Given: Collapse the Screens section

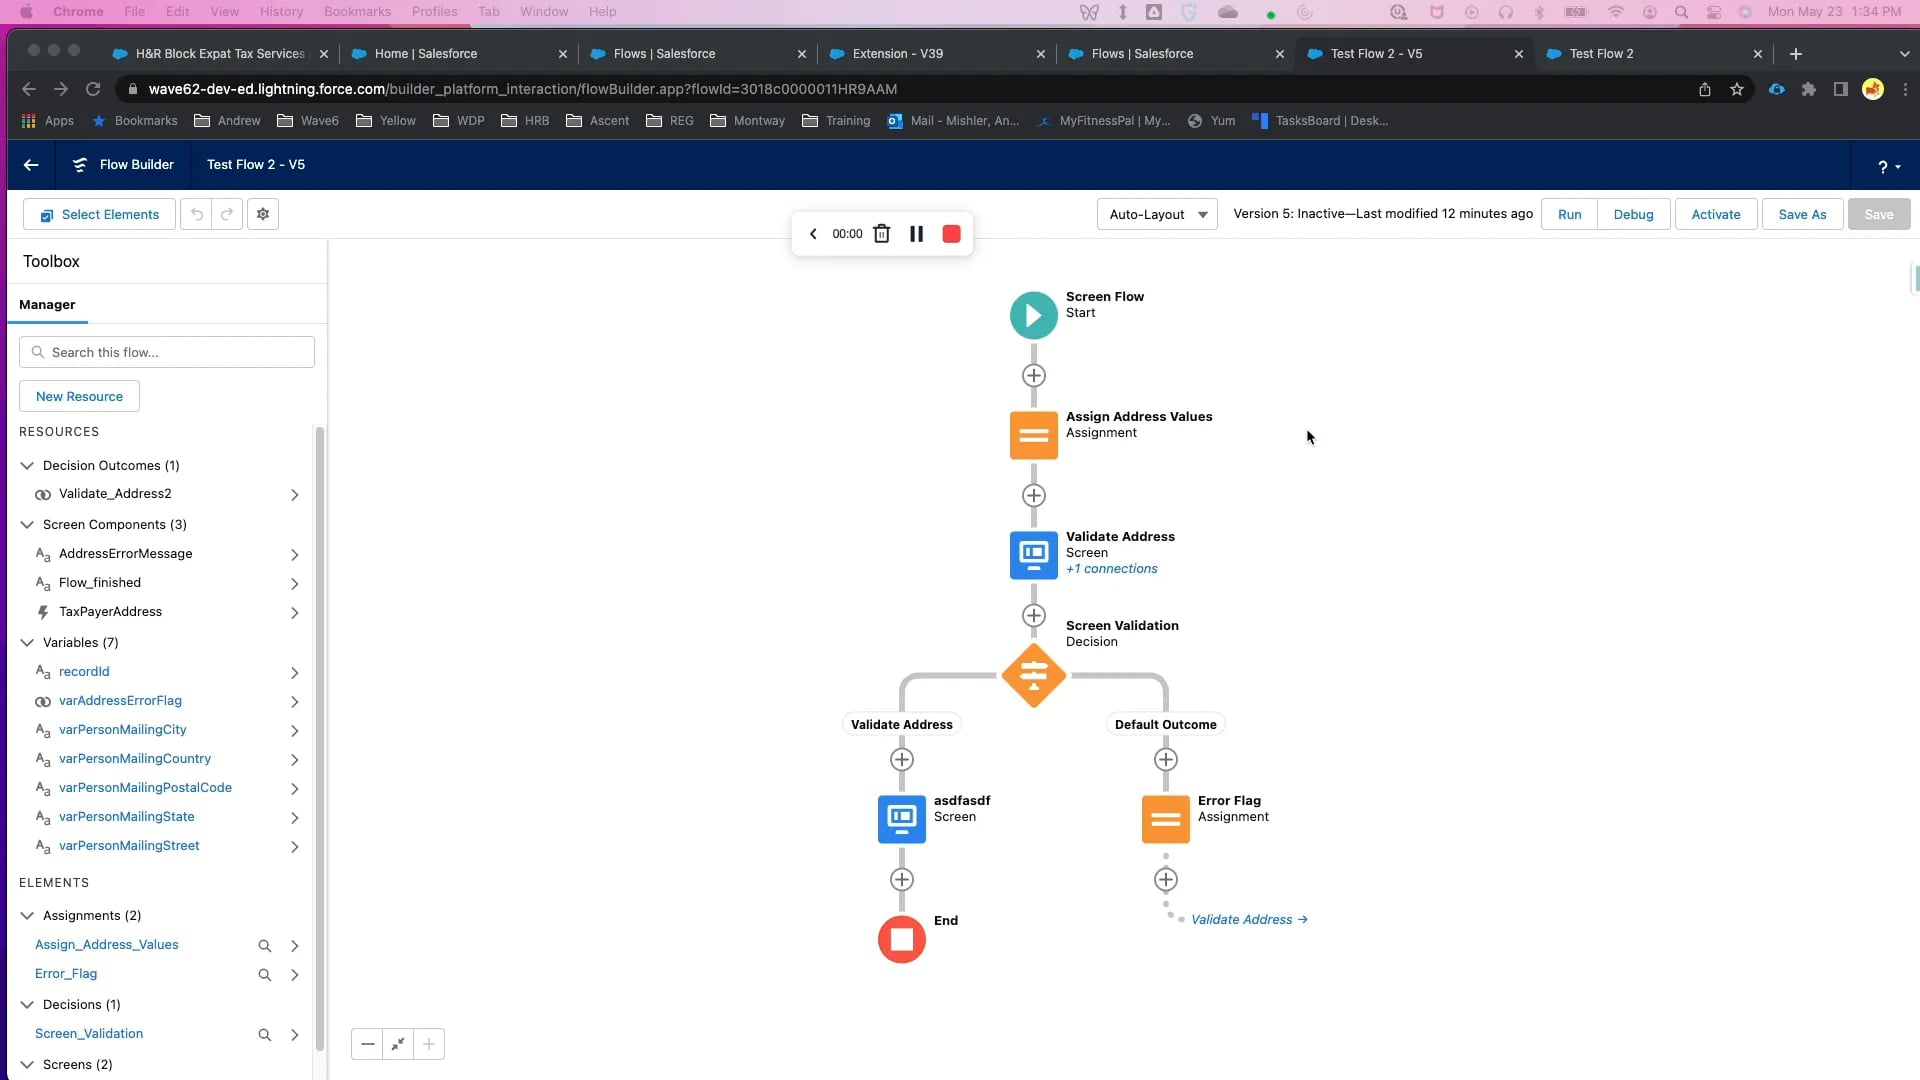Looking at the screenshot, I should [27, 1065].
